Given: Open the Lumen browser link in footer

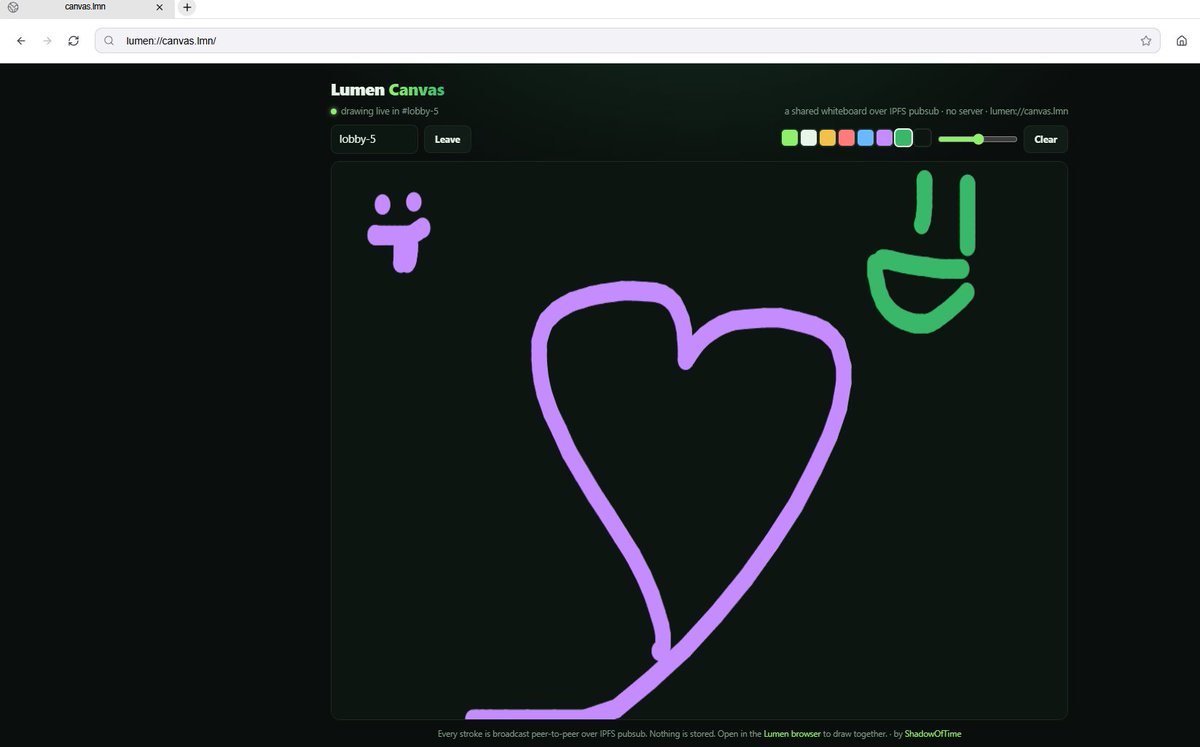Looking at the screenshot, I should [792, 734].
